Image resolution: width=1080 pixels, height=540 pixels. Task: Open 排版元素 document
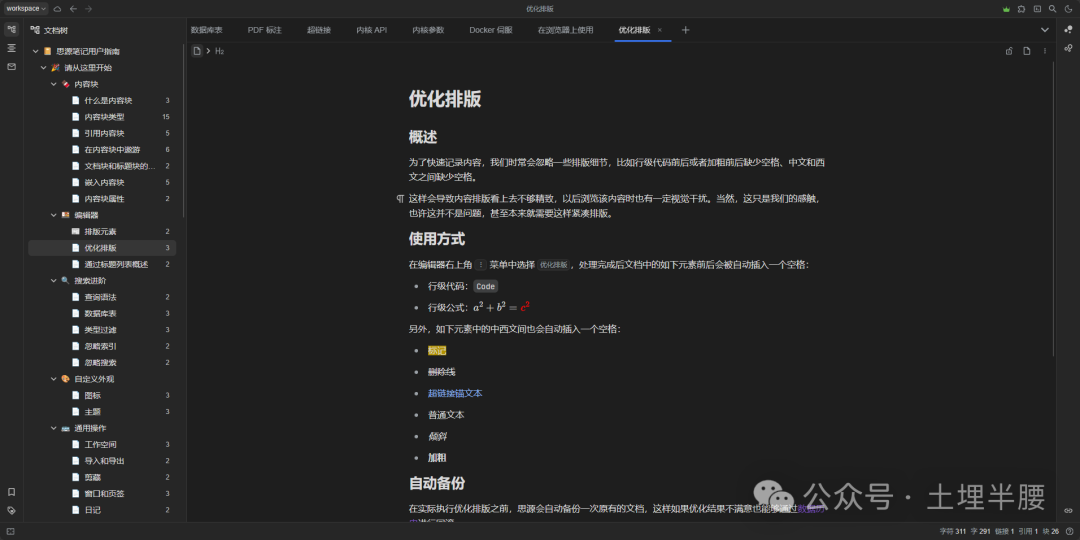(x=102, y=231)
